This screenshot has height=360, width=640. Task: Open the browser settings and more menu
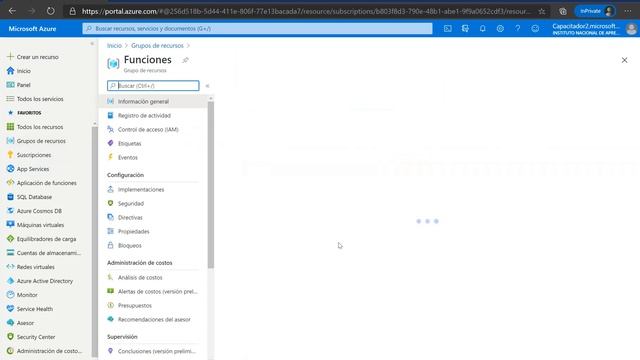coord(628,11)
